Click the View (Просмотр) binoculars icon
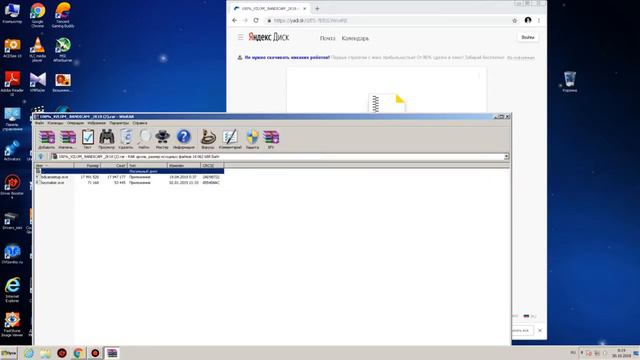 (107, 139)
